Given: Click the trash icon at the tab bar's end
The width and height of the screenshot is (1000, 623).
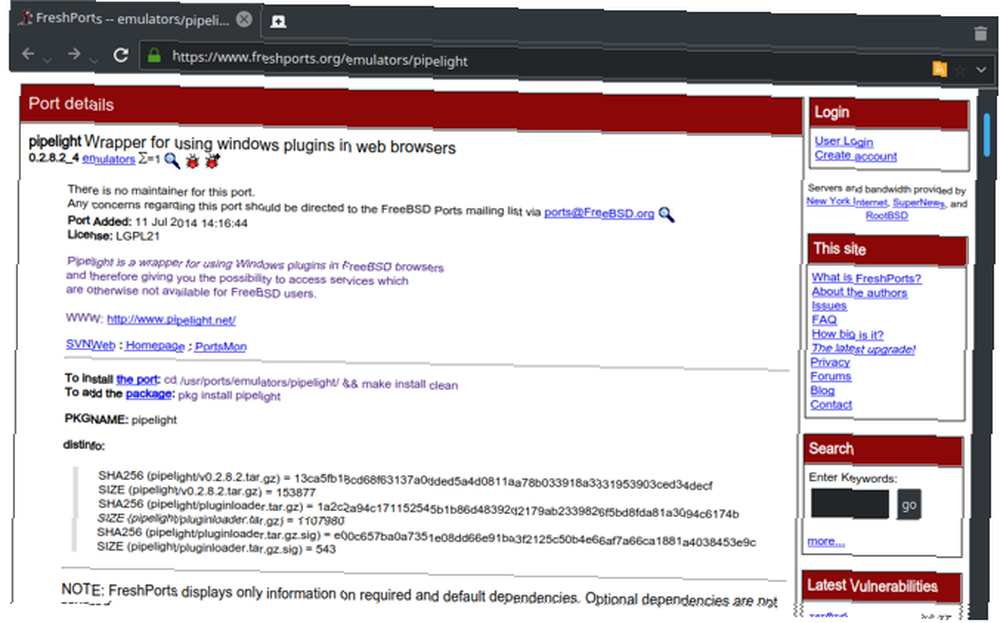Looking at the screenshot, I should 981,34.
